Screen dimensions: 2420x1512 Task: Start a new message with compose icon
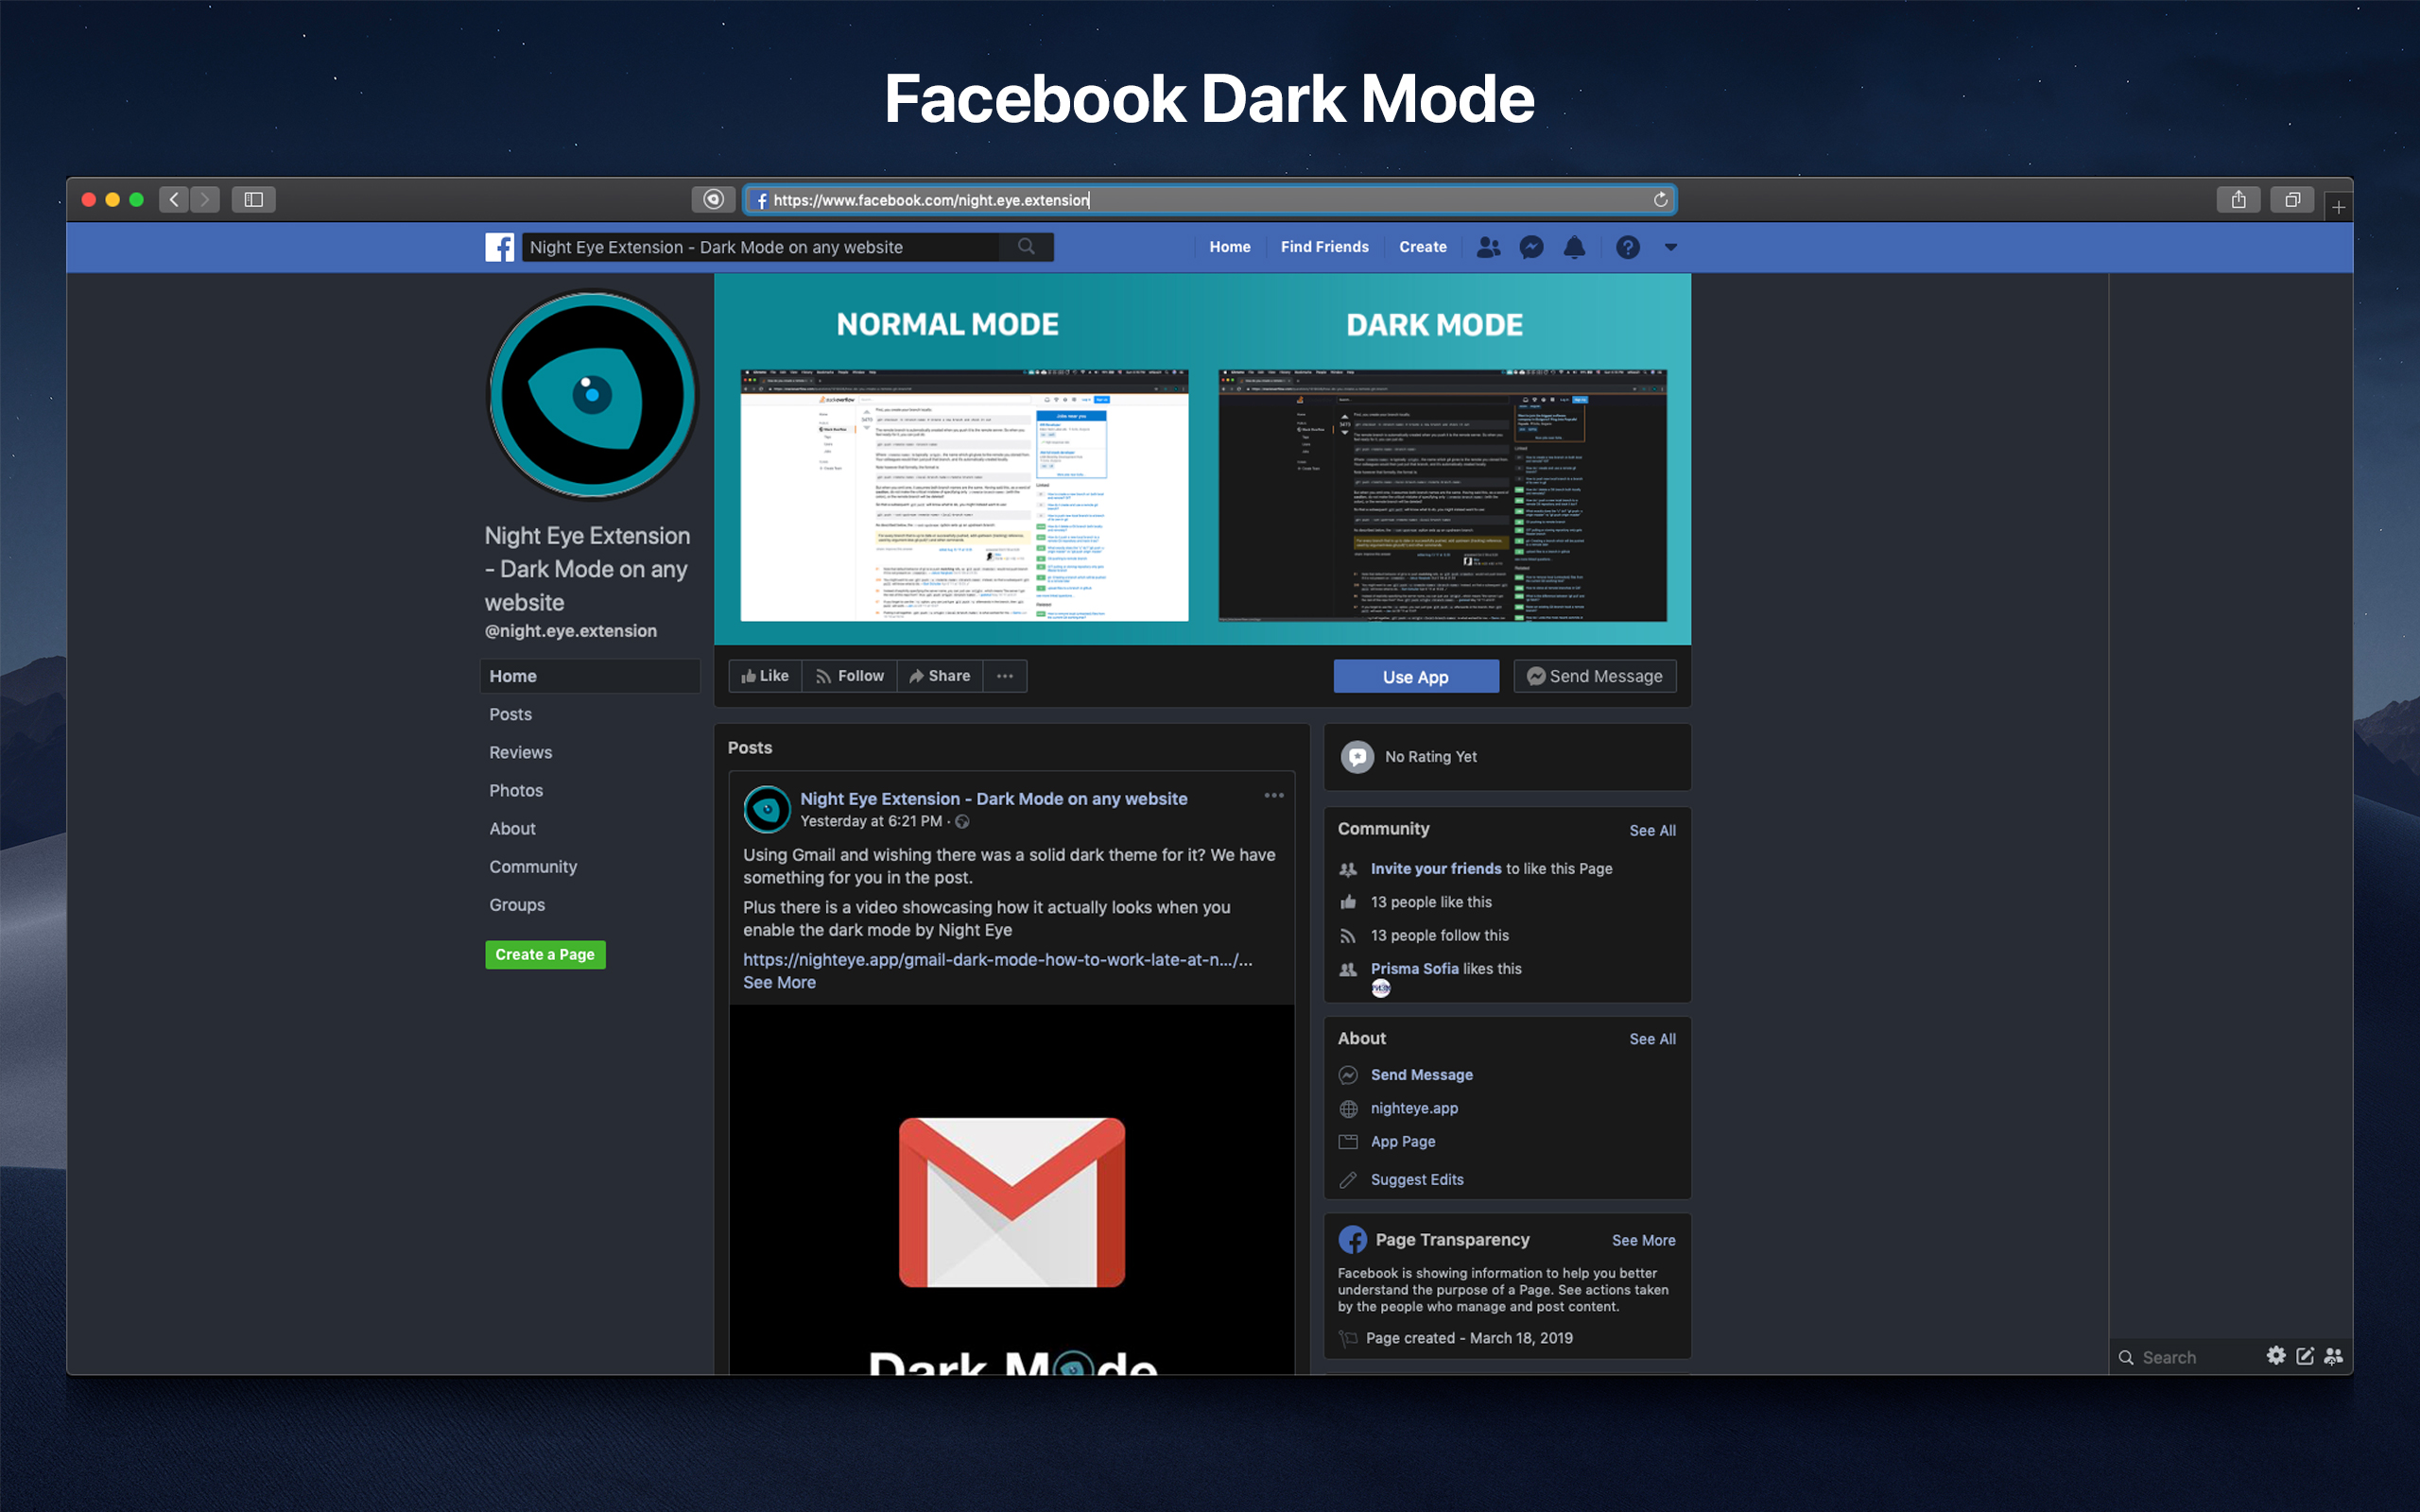(2305, 1356)
